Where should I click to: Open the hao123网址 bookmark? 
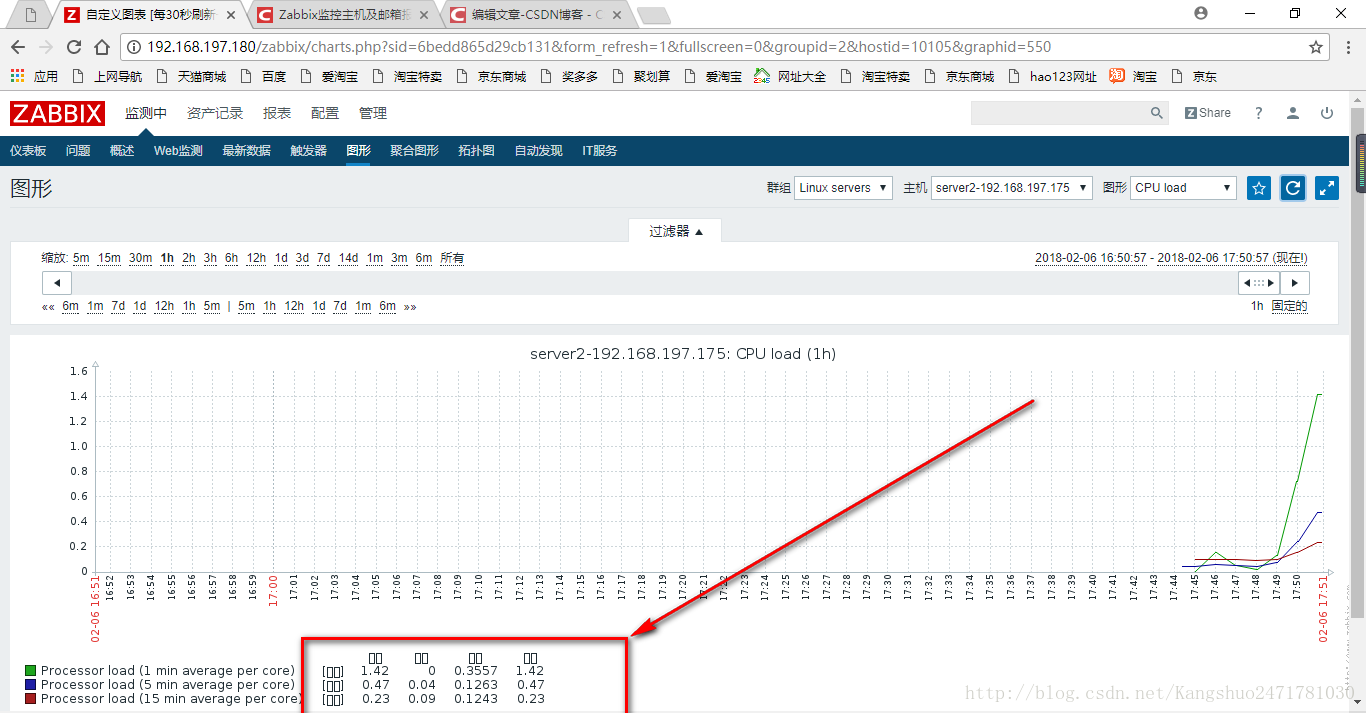(x=1051, y=76)
